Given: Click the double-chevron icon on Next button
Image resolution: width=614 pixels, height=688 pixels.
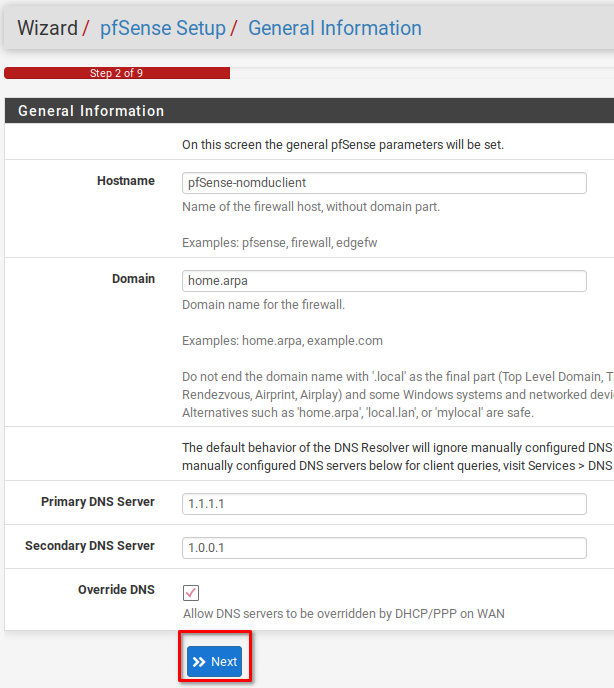Looking at the screenshot, I should [199, 662].
